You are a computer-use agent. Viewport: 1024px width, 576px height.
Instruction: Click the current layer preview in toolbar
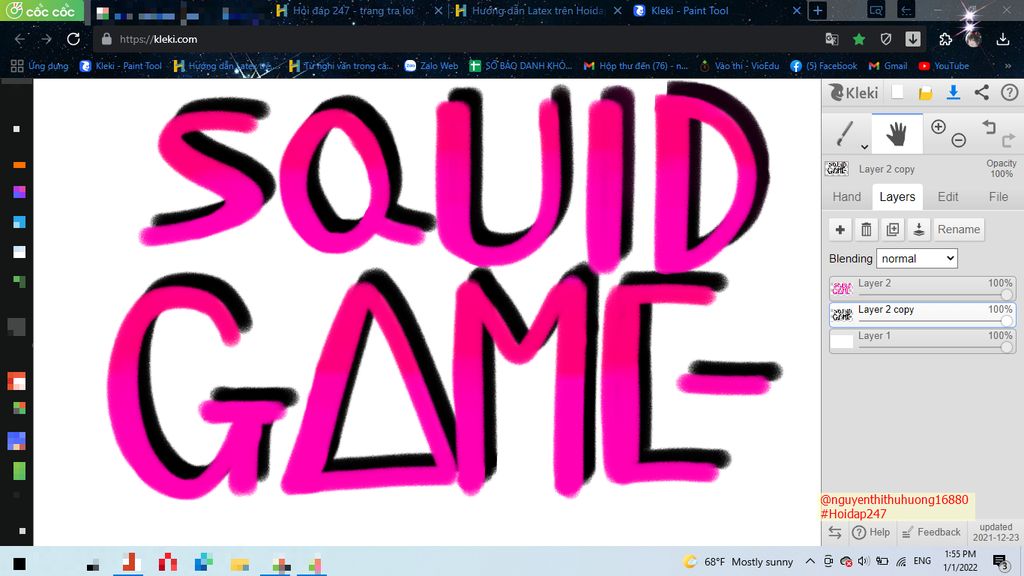click(837, 168)
